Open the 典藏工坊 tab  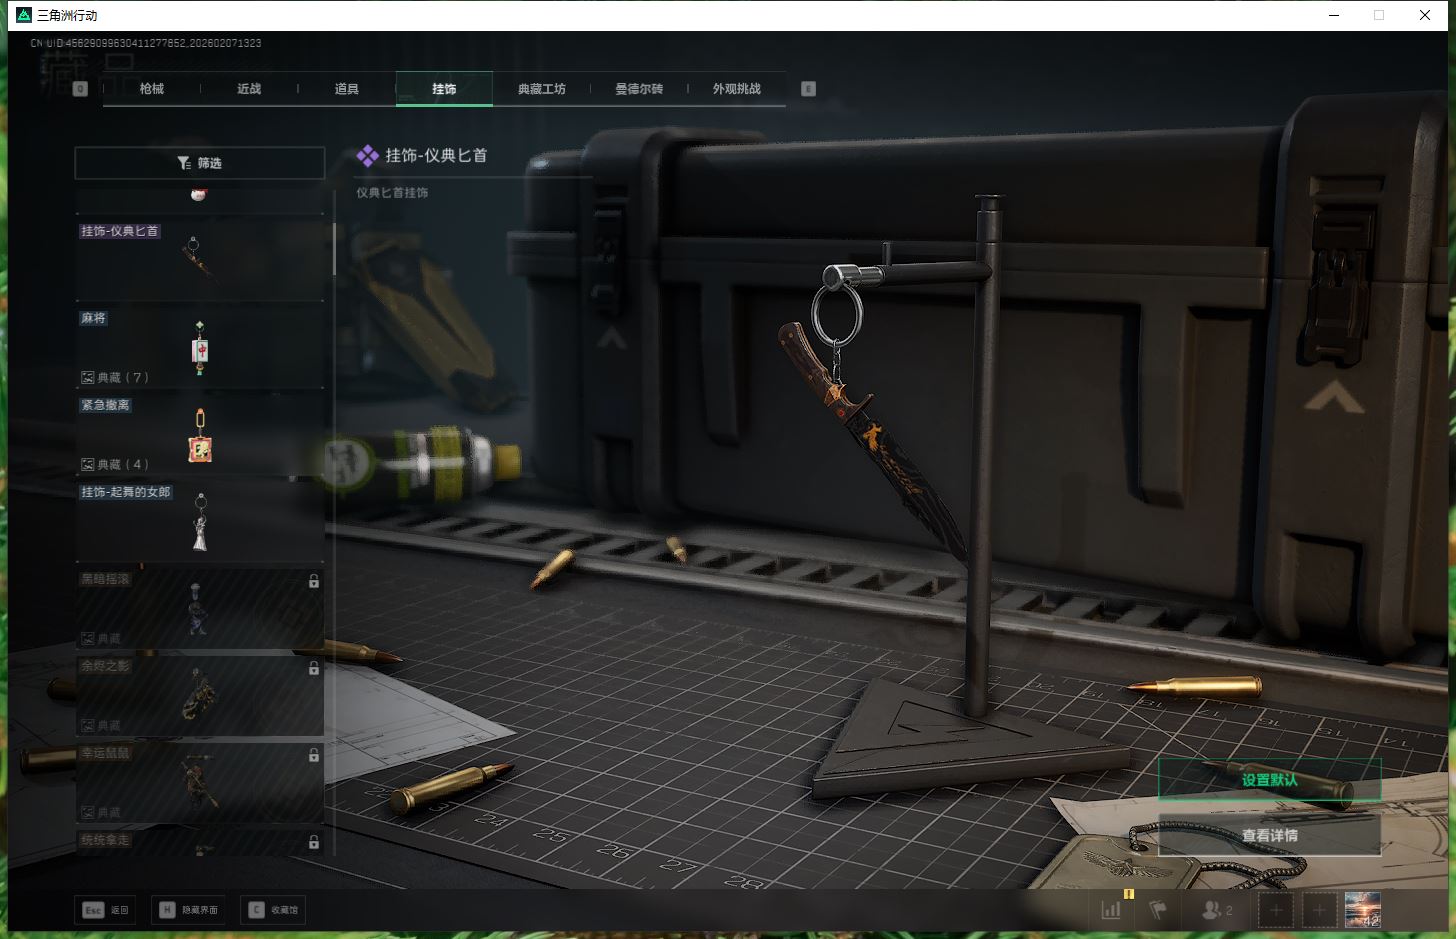541,89
